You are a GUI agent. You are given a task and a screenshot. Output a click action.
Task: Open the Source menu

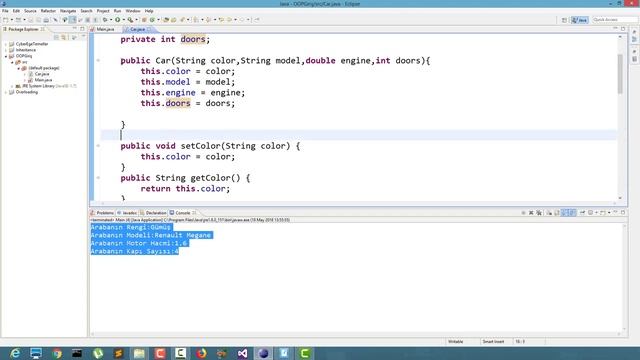point(30,11)
